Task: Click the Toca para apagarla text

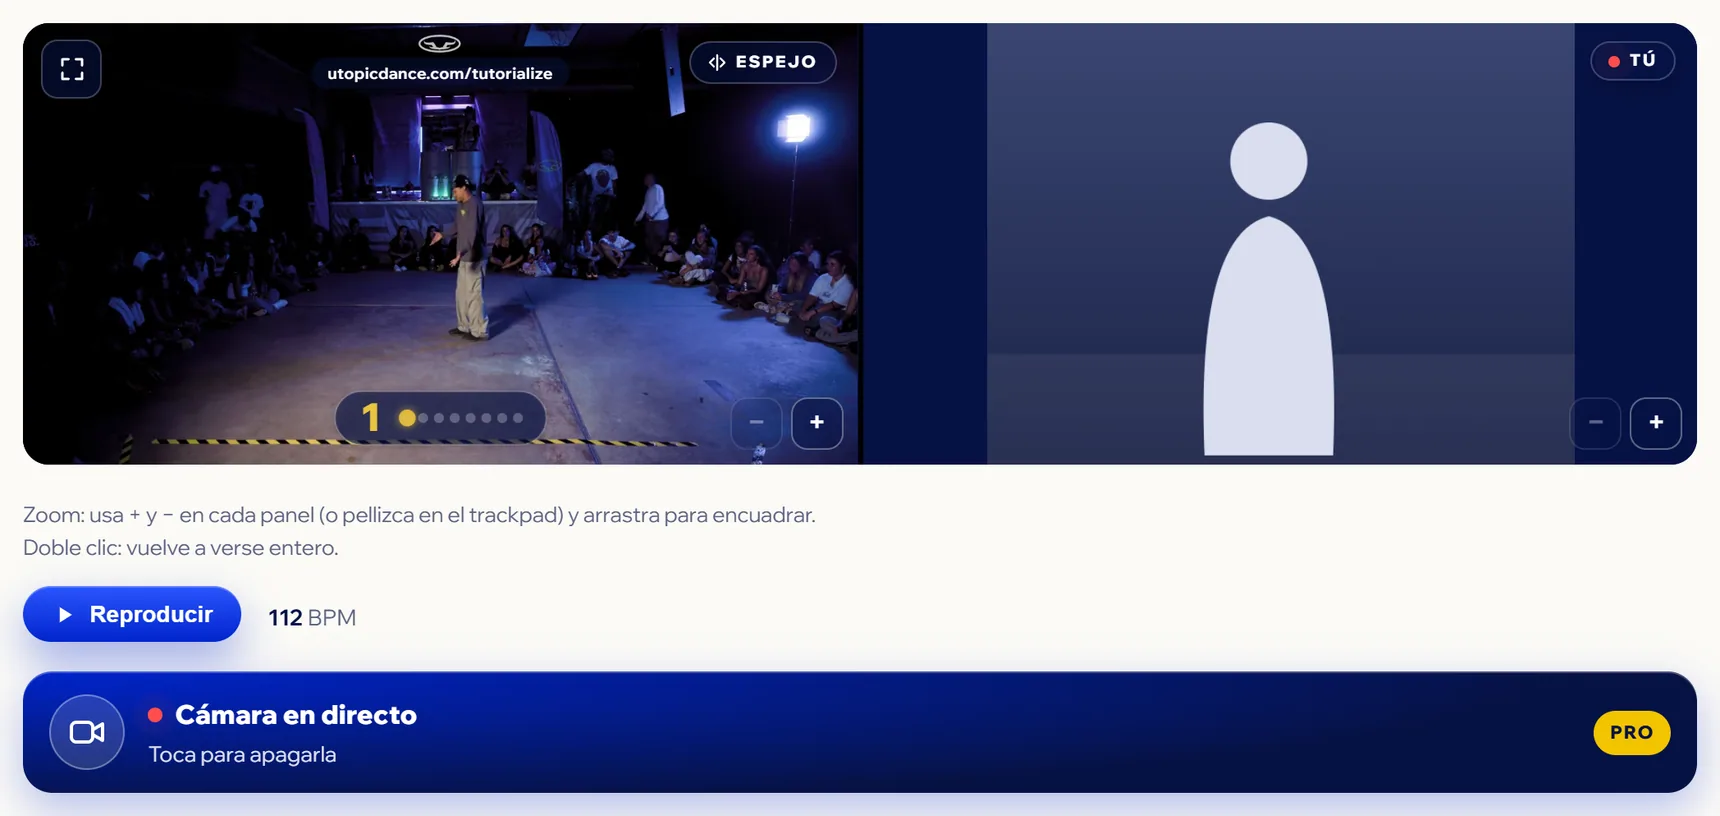Action: 242,755
